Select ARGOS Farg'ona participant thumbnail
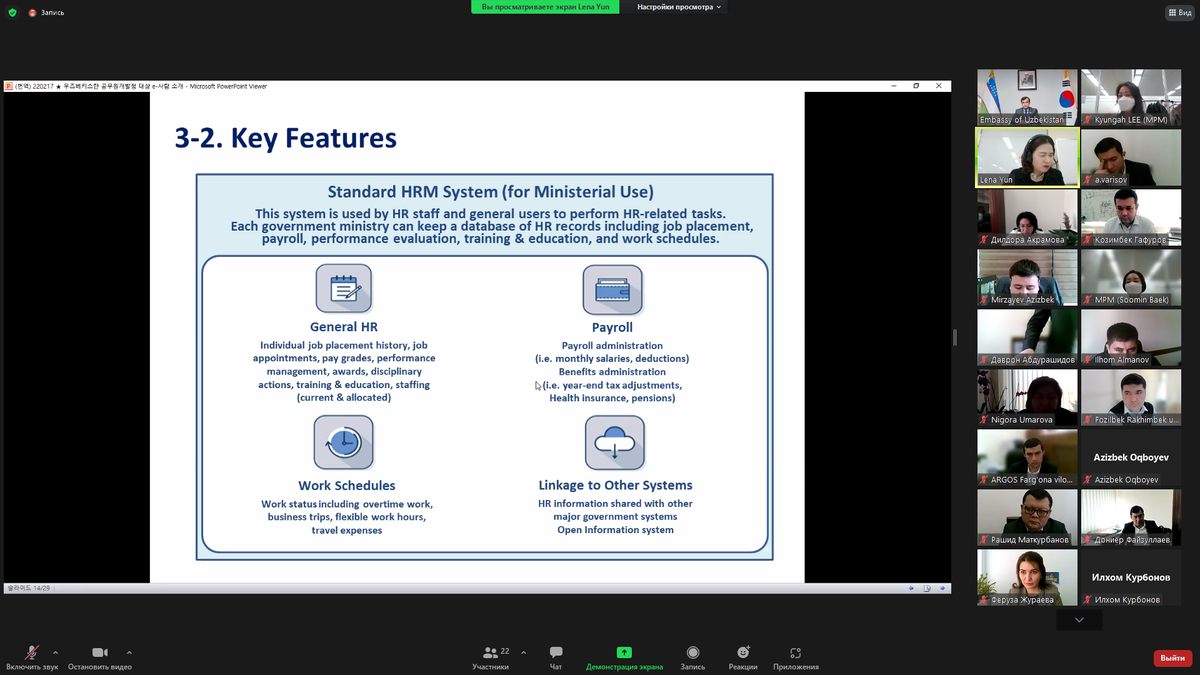 [x=1026, y=457]
